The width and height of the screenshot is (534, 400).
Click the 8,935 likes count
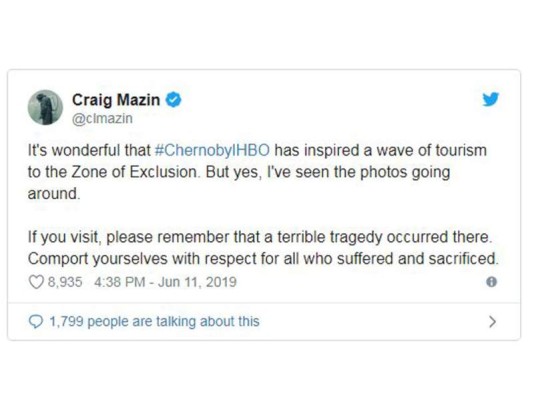[65, 282]
